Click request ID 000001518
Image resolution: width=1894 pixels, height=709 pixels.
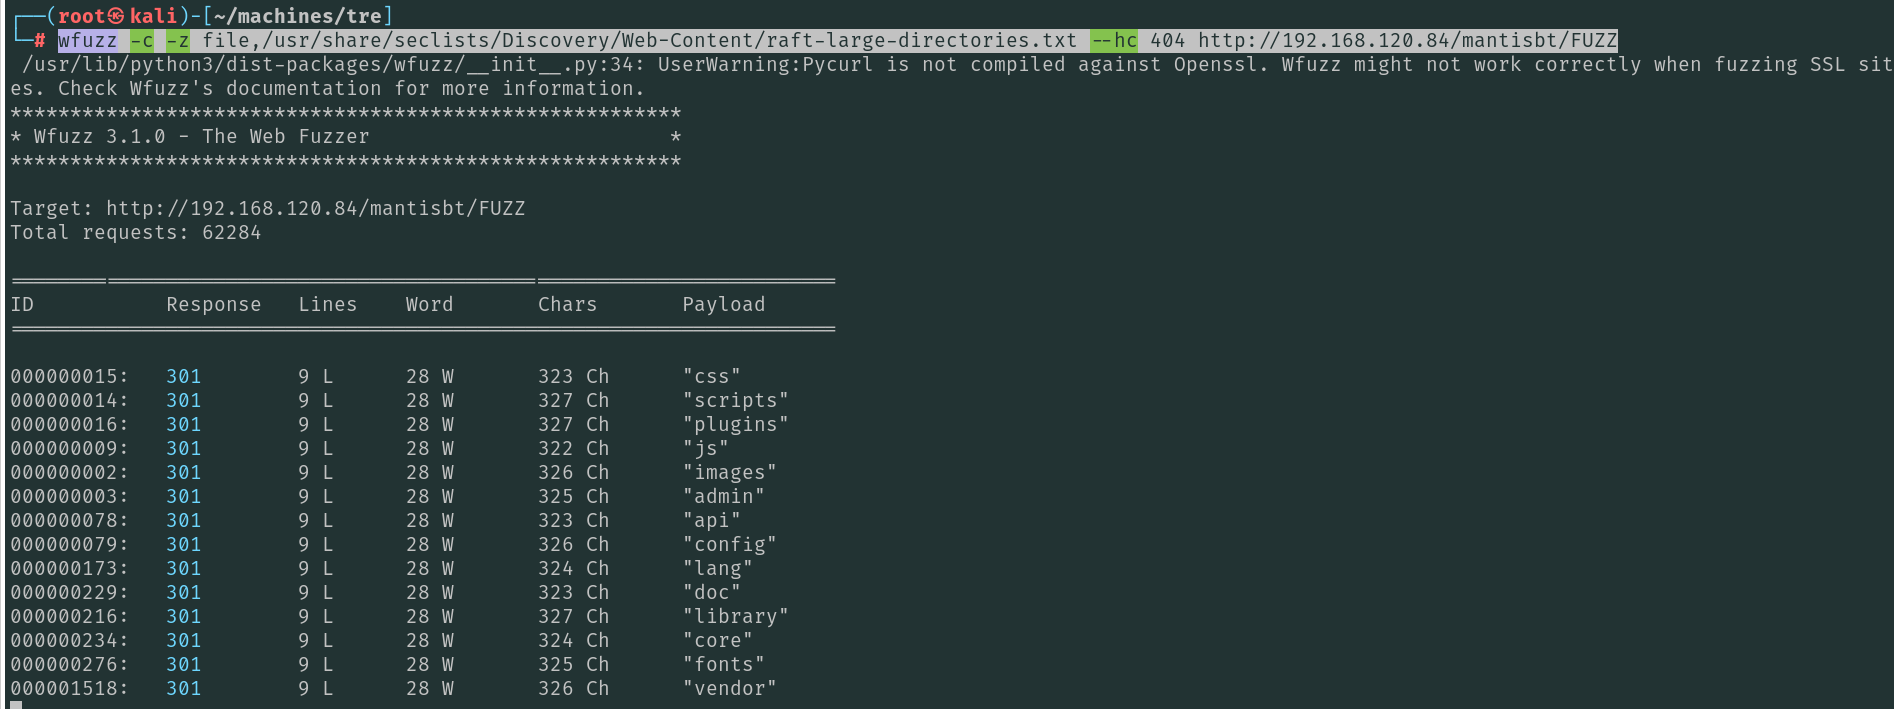coord(69,688)
